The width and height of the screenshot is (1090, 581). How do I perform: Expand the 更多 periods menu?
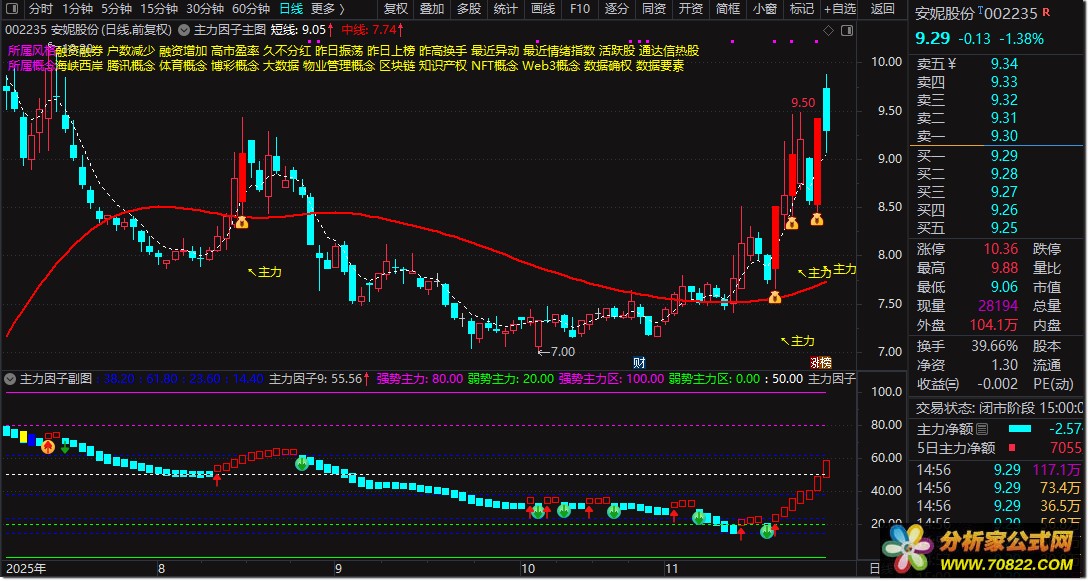327,9
